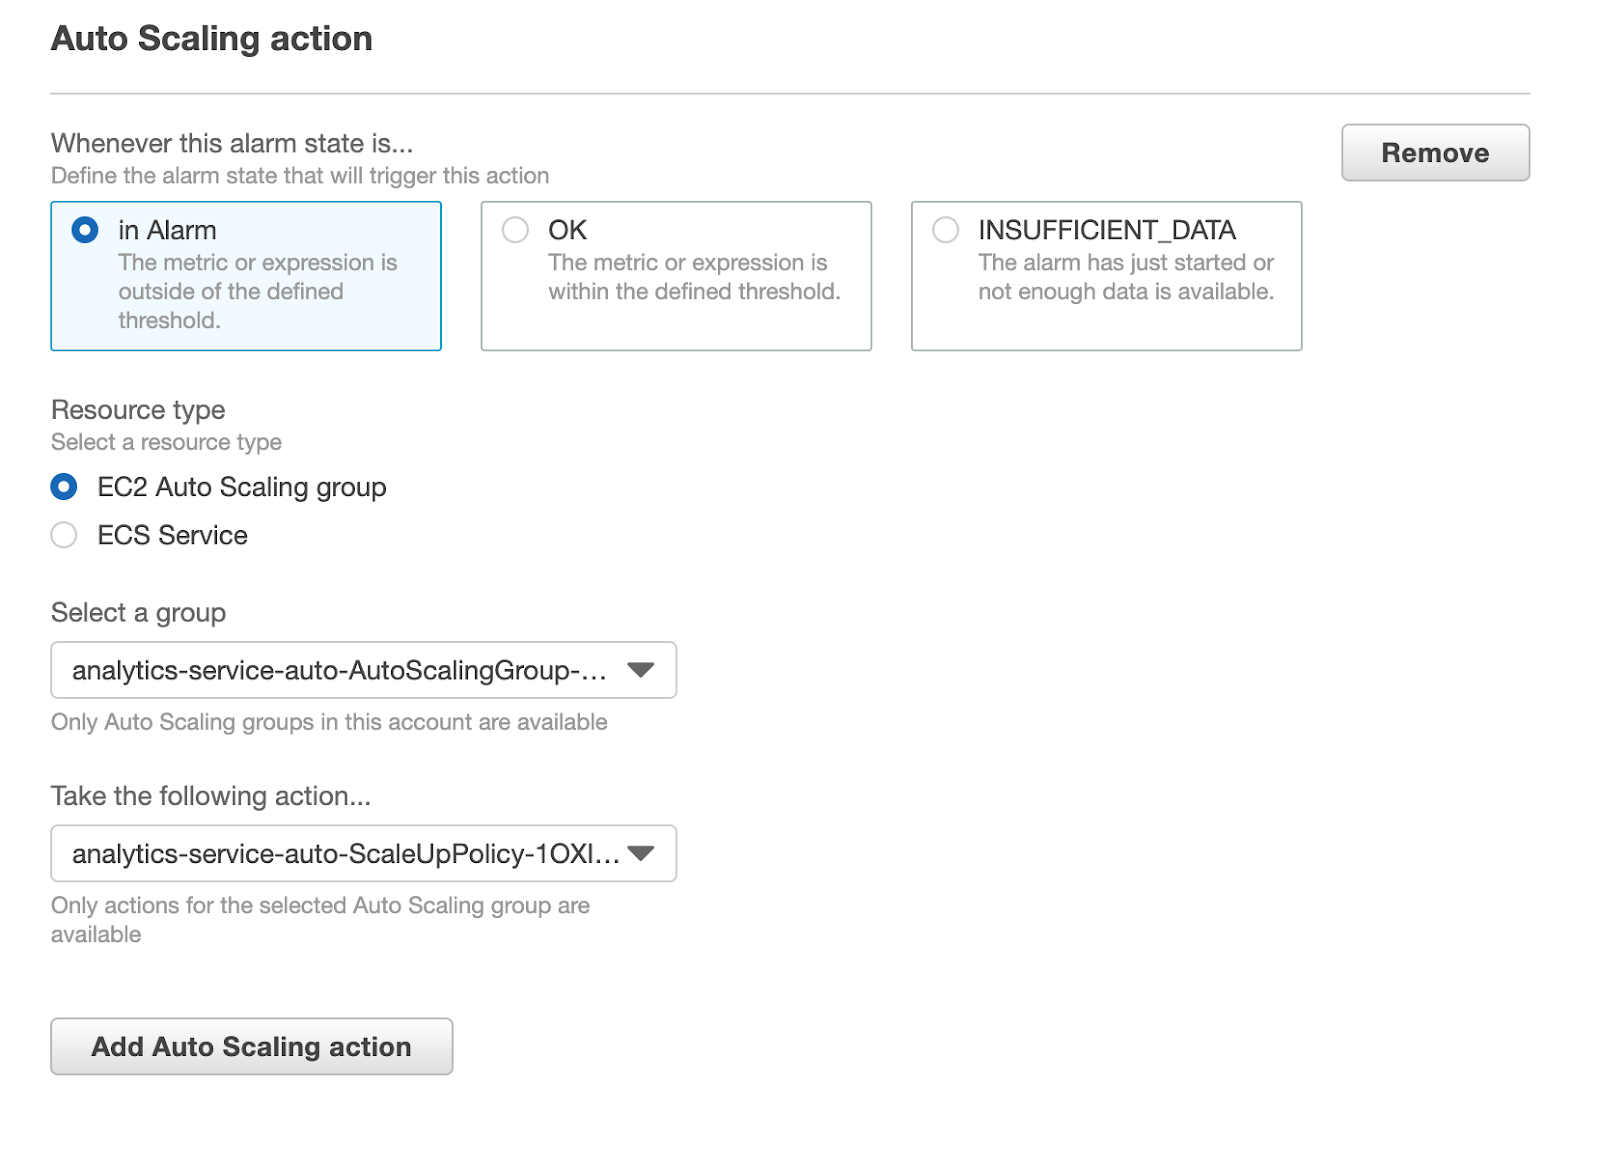Click the "Whenever this alarm state is..." label
1600x1170 pixels.
point(232,144)
